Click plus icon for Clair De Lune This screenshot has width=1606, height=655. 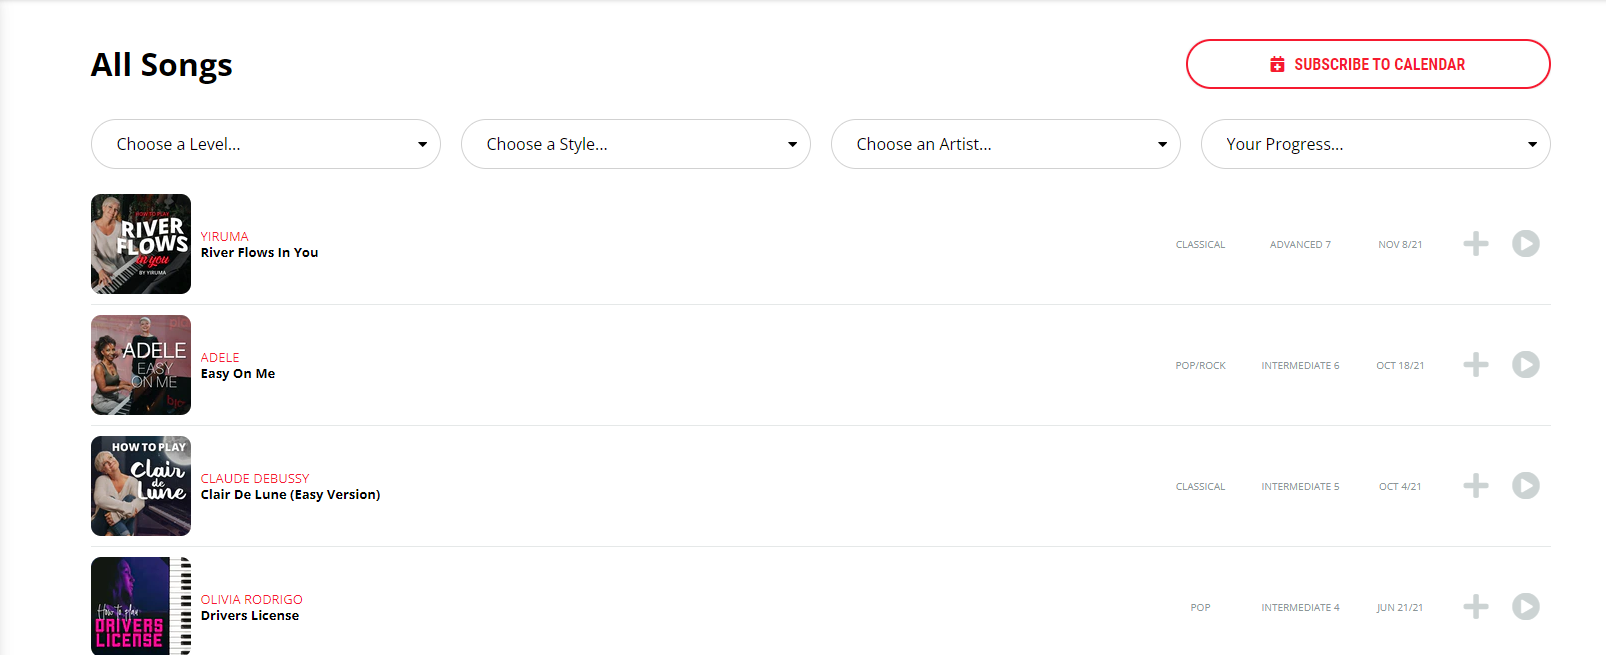point(1475,486)
